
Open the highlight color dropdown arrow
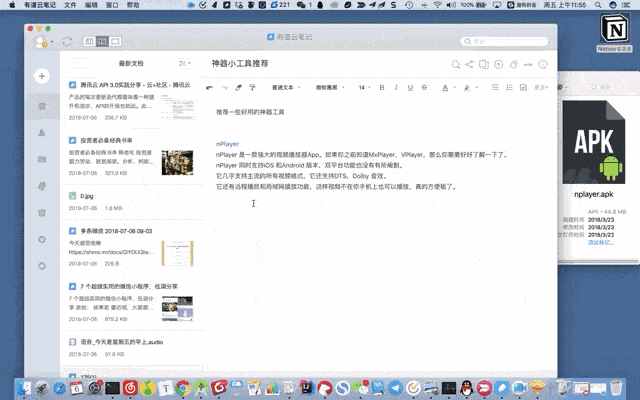click(476, 87)
